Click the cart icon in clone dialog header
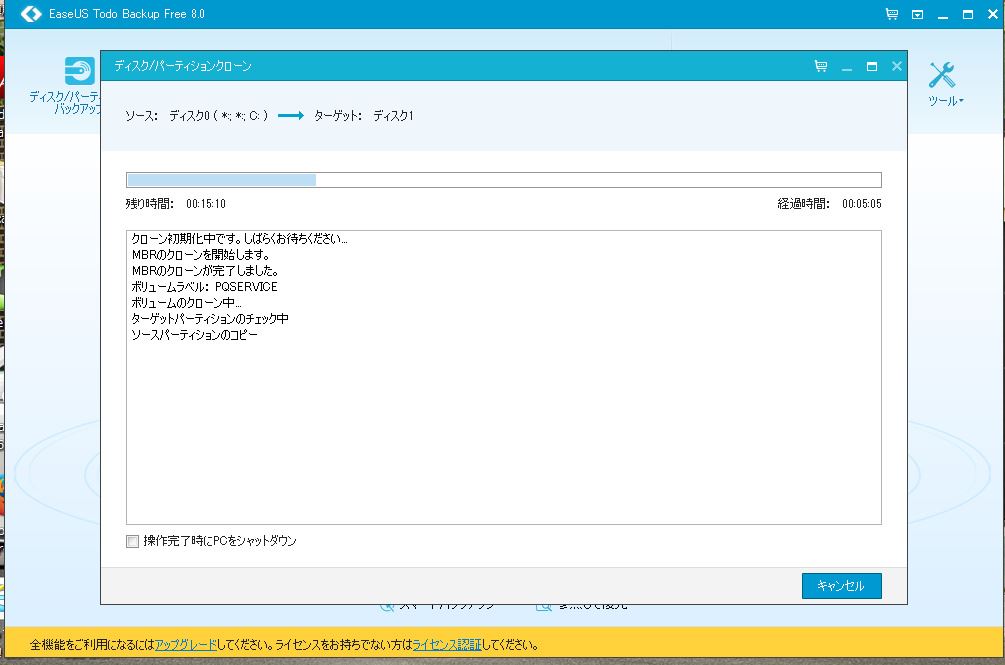 click(x=820, y=66)
